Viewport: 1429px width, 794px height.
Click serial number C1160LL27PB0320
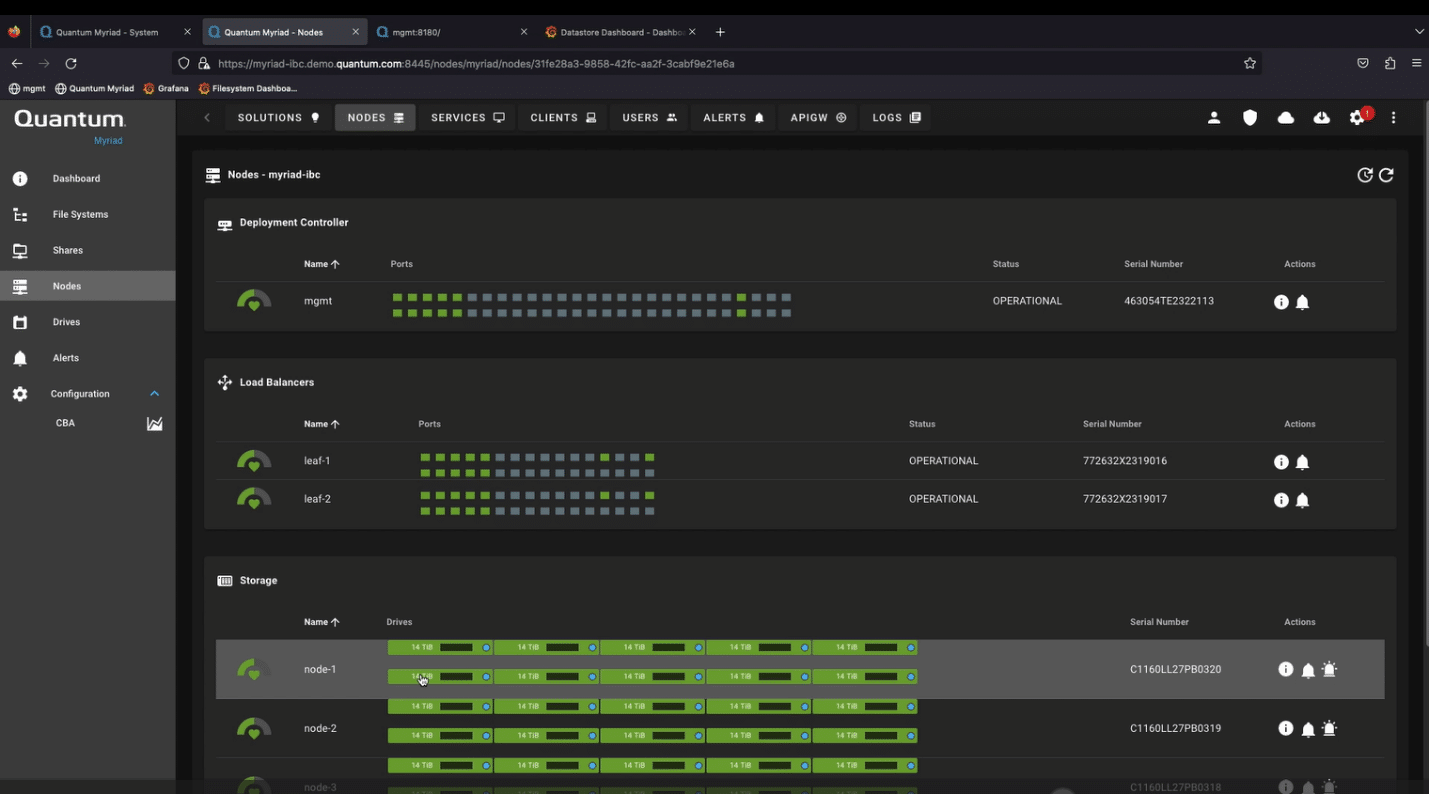[1176, 670]
